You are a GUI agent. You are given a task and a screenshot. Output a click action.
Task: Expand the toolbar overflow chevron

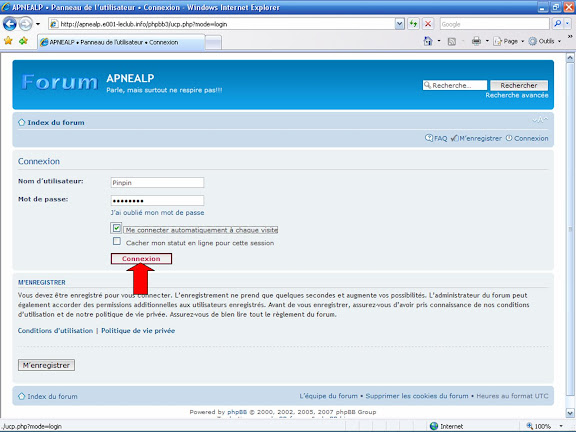pos(570,37)
